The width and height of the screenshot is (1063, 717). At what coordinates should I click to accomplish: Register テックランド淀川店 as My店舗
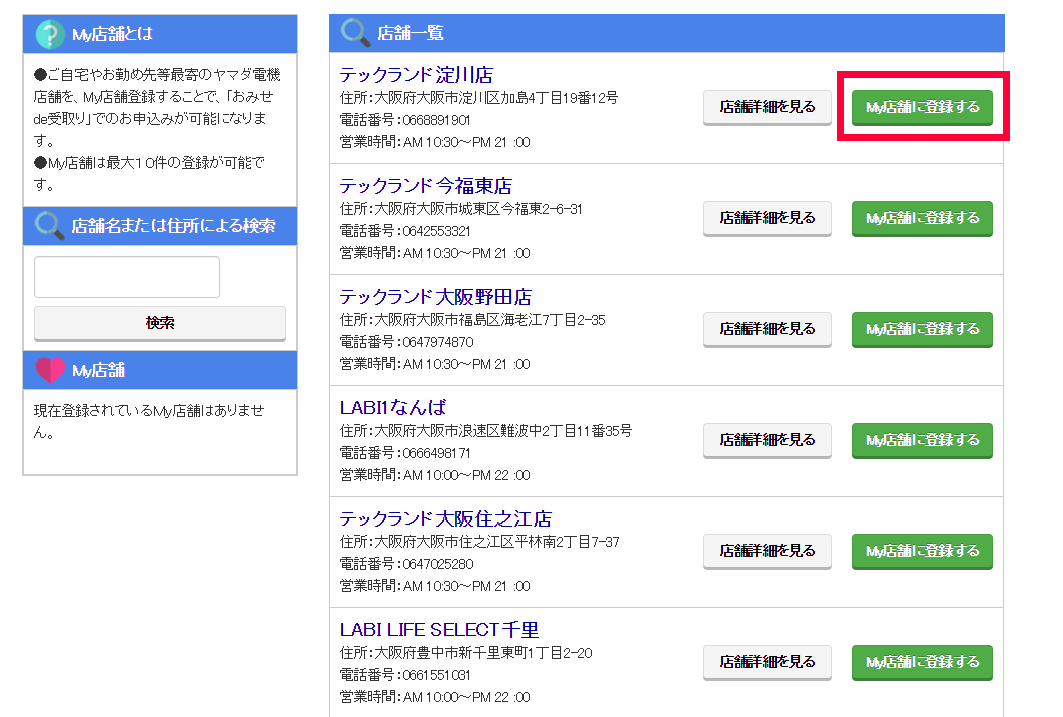pos(922,107)
